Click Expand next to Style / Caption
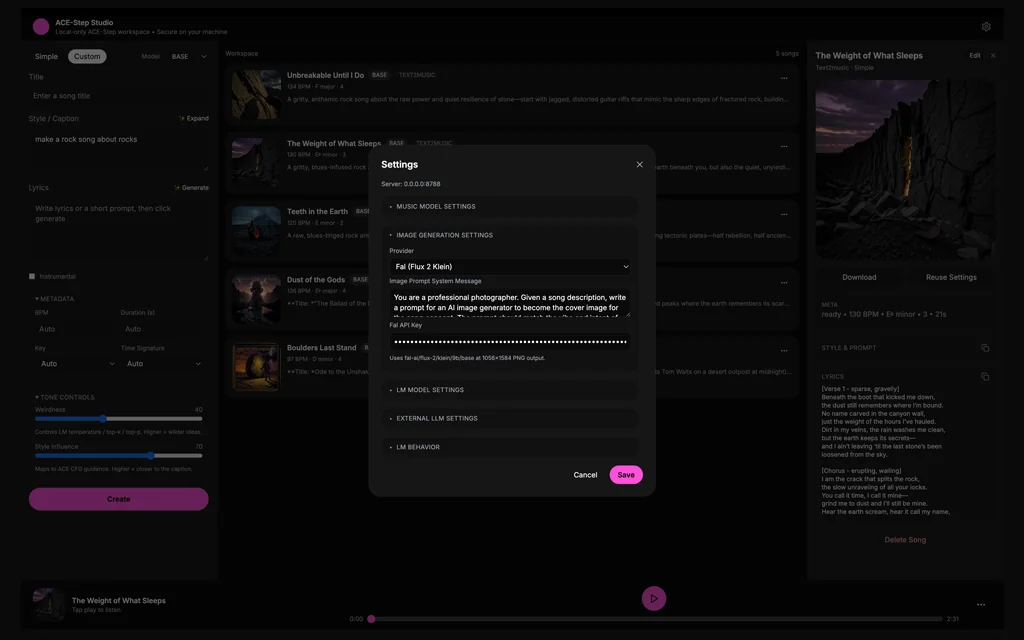 click(x=194, y=118)
